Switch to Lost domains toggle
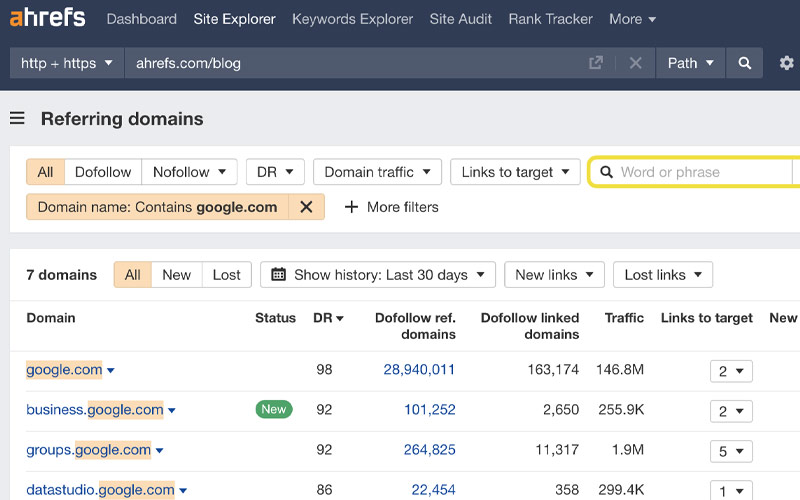Screen dimensions: 800x500 click(x=227, y=275)
